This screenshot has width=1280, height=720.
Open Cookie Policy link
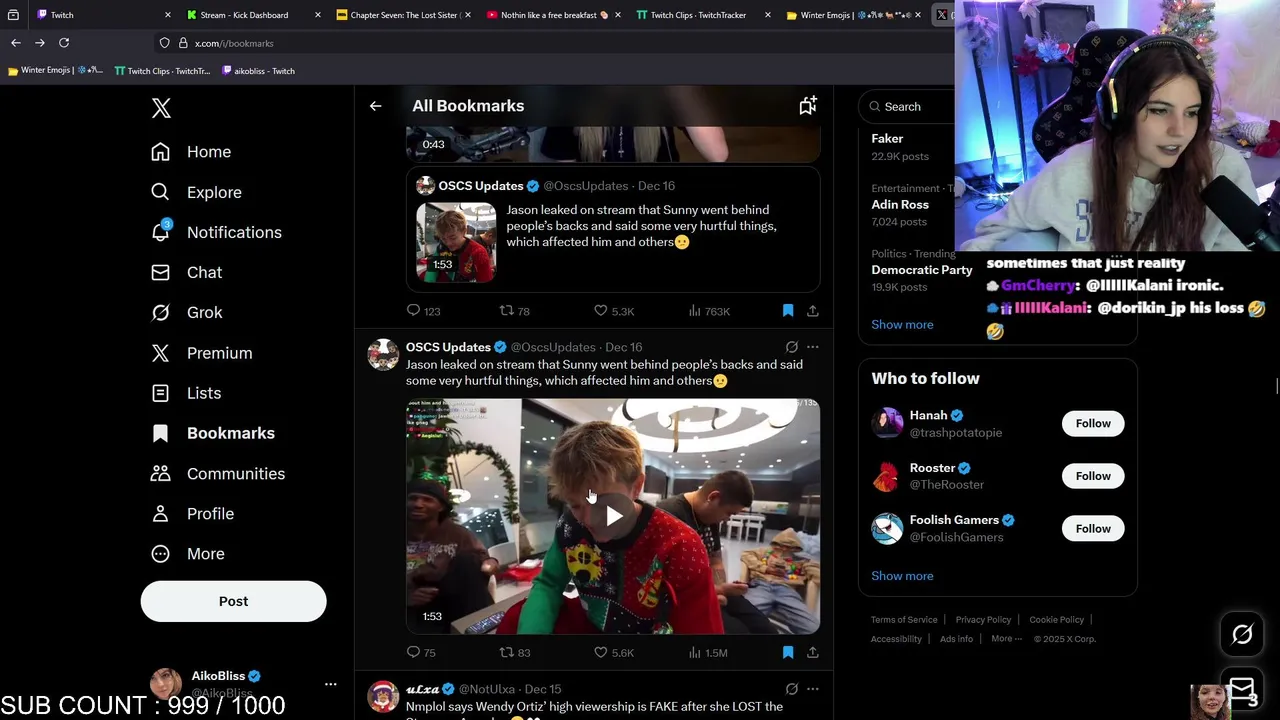(1056, 620)
